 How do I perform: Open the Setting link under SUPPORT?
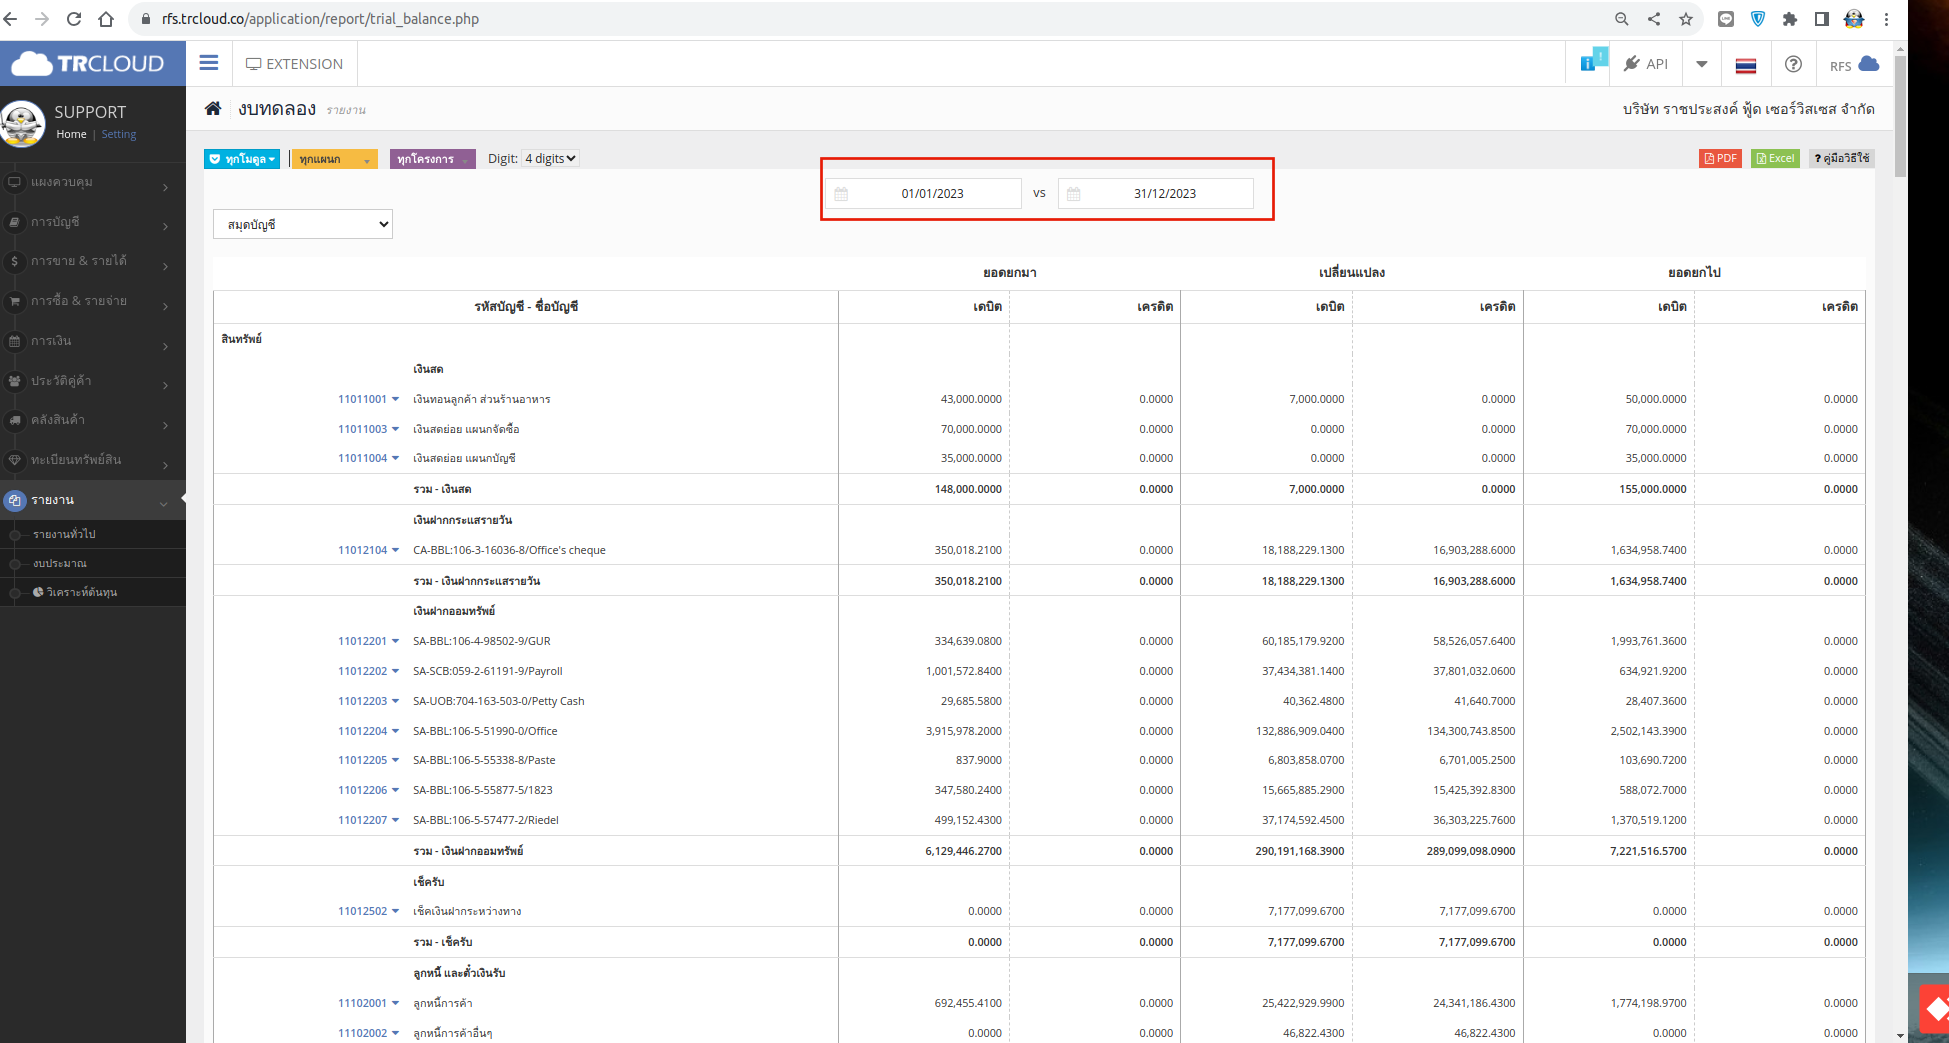pos(119,134)
